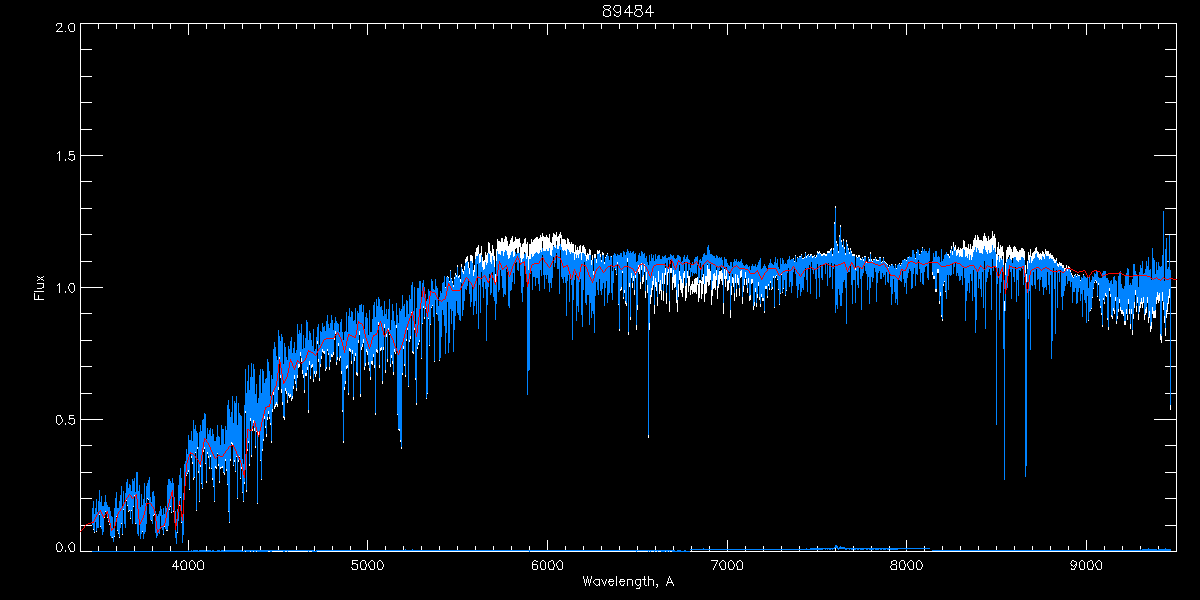The height and width of the screenshot is (600, 1200).
Task: Click the tall spike peak near 7600
Action: click(x=835, y=208)
